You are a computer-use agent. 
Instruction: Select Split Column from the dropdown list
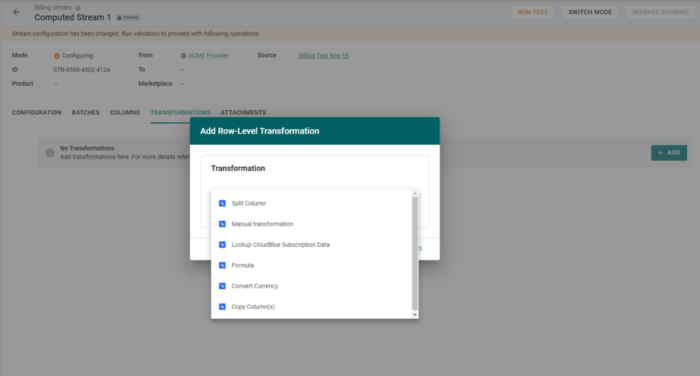312,203
